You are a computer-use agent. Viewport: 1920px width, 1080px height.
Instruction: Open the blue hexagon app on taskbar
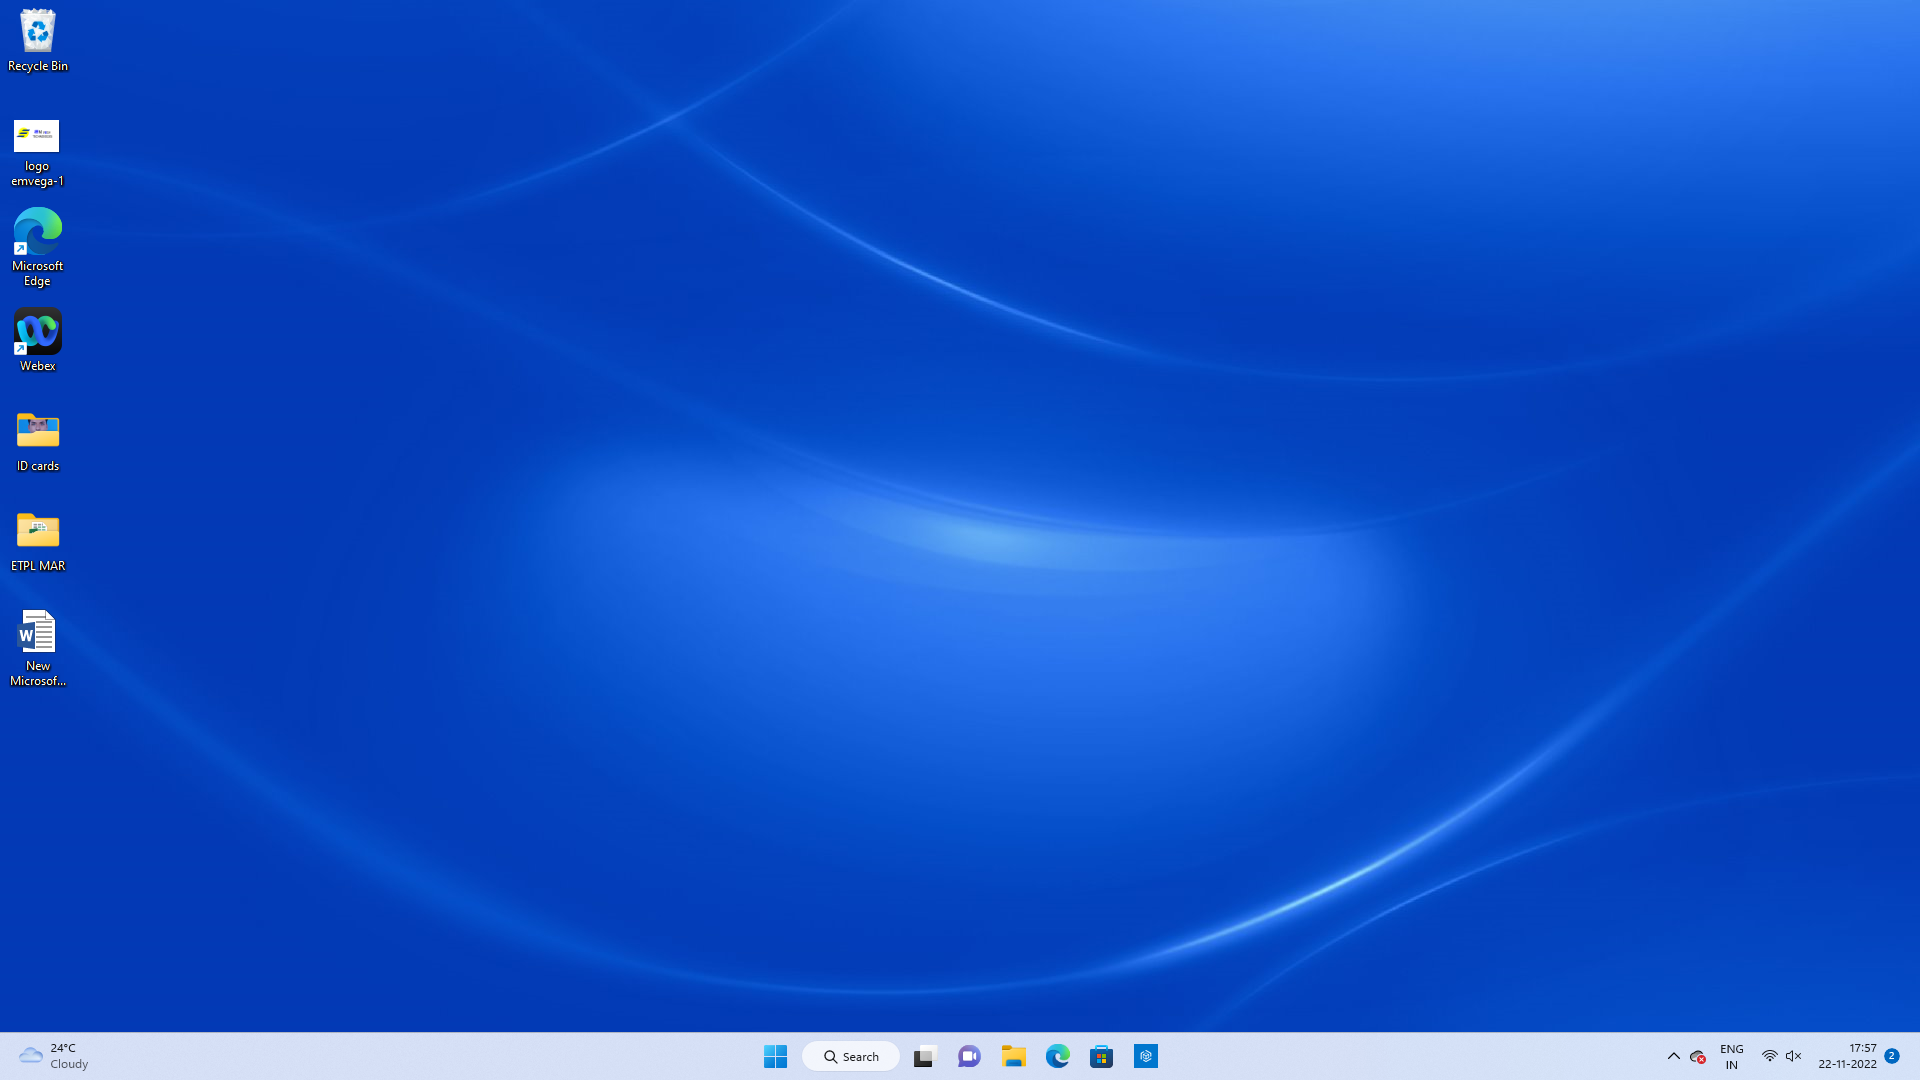(x=1146, y=1056)
